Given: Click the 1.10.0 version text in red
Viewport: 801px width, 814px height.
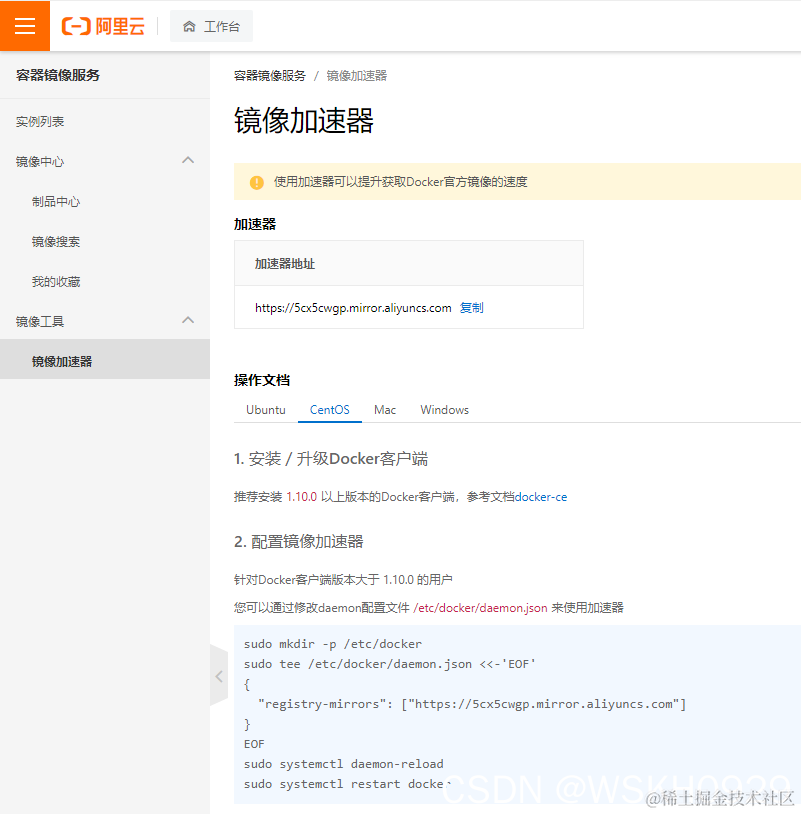Looking at the screenshot, I should coord(302,497).
